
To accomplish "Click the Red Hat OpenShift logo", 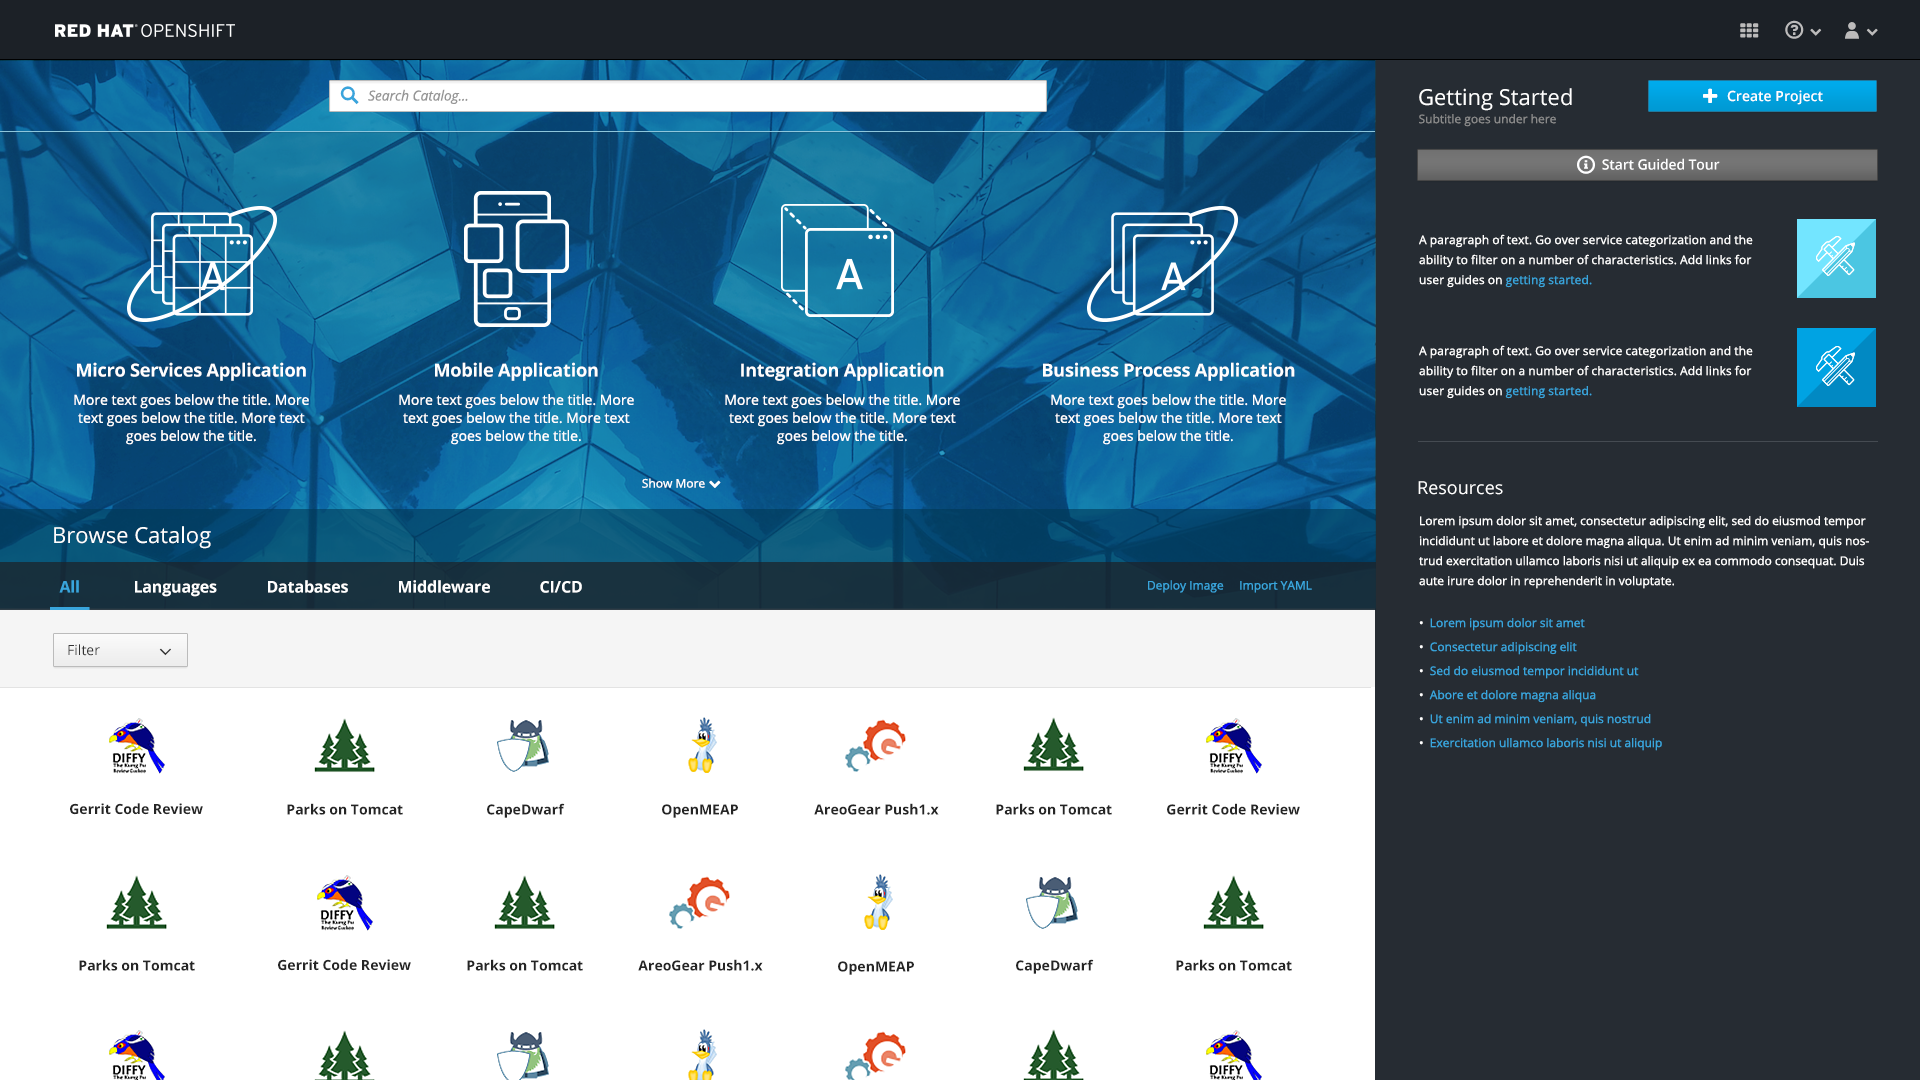I will [145, 31].
